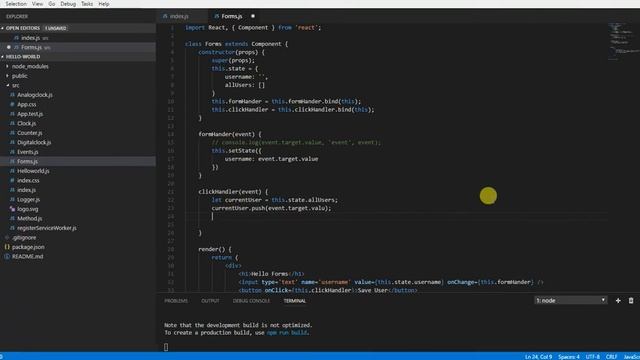Open Forms.js in Open Editors list
This screenshot has height=360, width=640.
point(31,47)
